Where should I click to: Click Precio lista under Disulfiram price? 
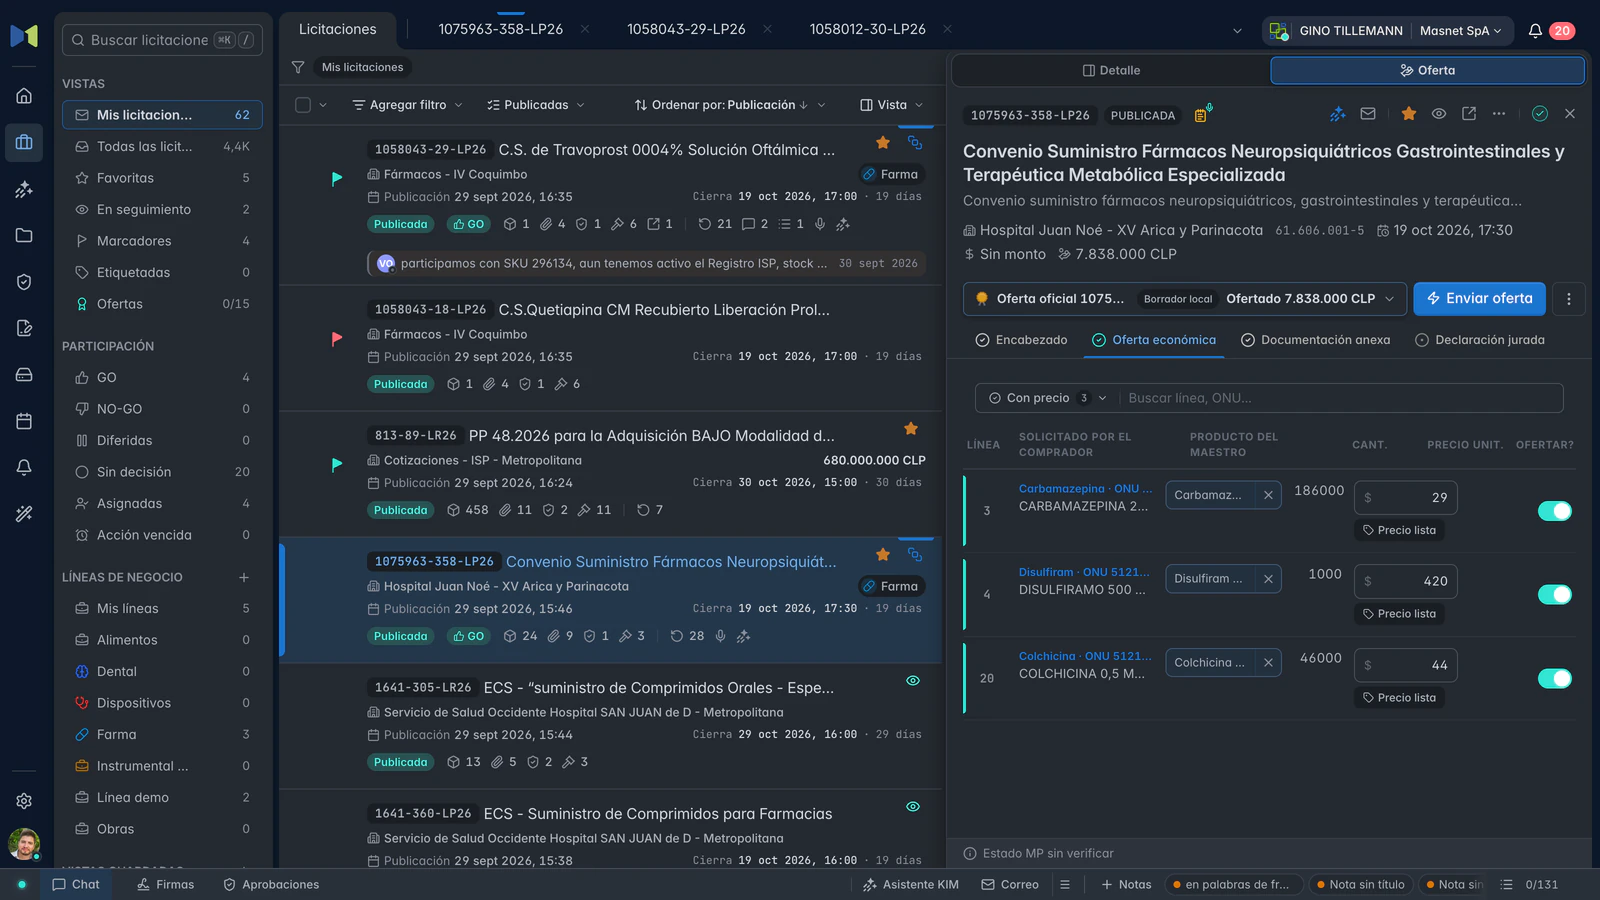pos(1399,614)
